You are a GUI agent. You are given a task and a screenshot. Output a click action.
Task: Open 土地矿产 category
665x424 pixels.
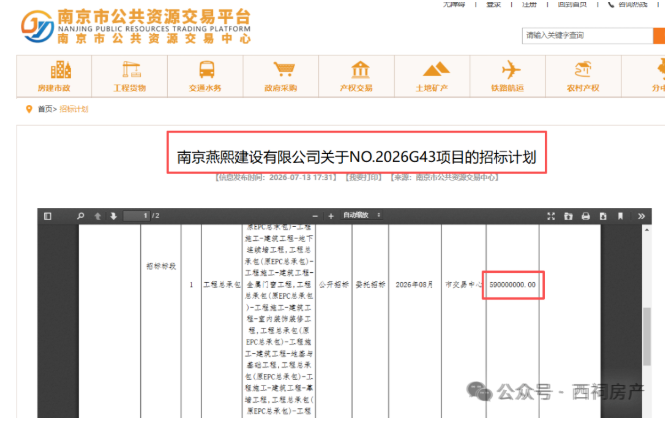432,76
